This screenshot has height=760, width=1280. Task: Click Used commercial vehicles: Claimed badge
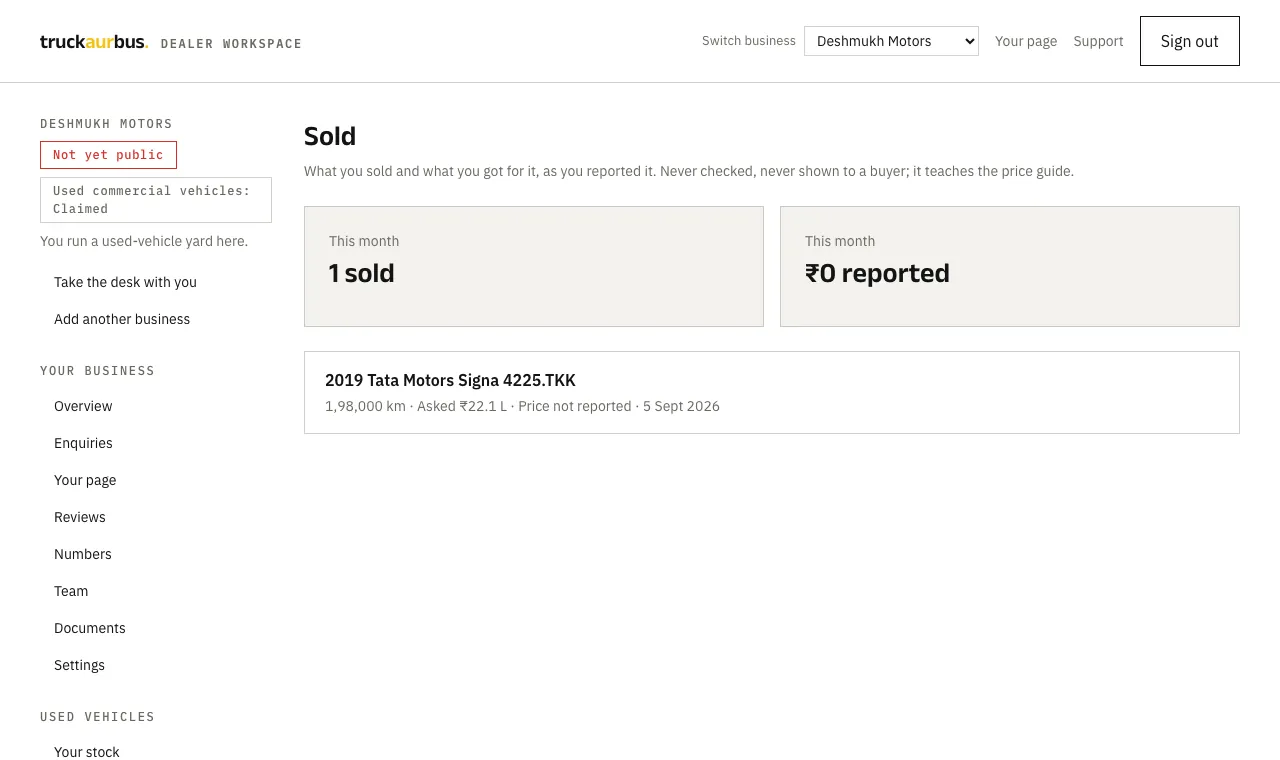[x=156, y=200]
